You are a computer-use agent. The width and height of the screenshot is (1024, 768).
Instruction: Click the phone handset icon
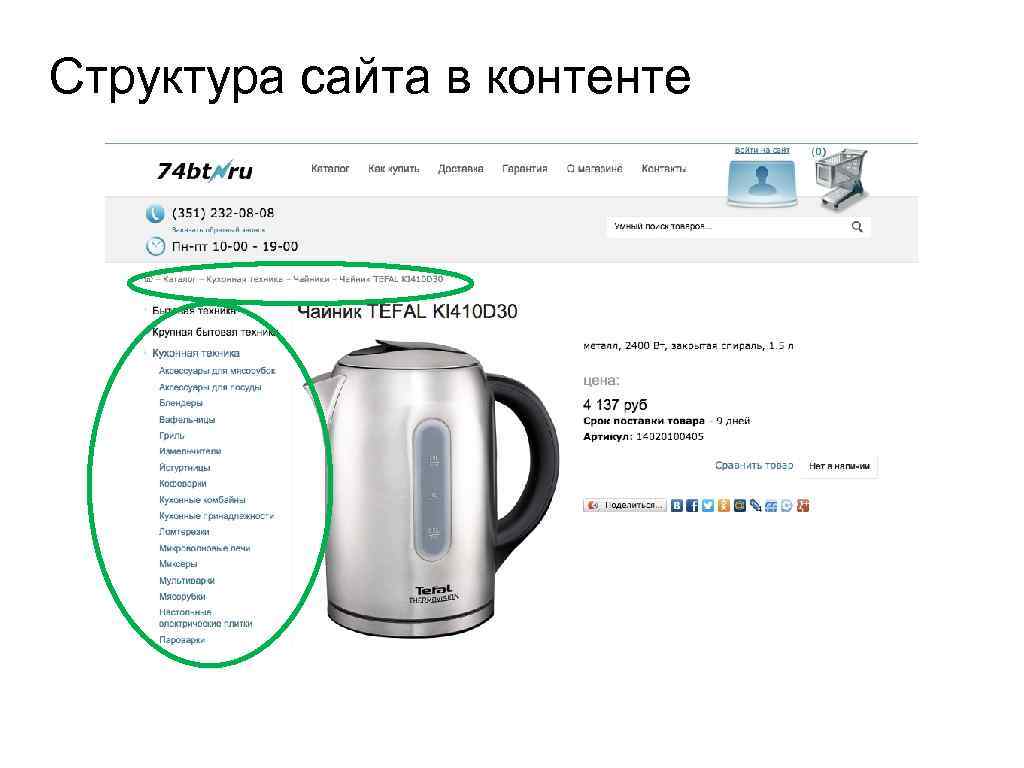(155, 214)
